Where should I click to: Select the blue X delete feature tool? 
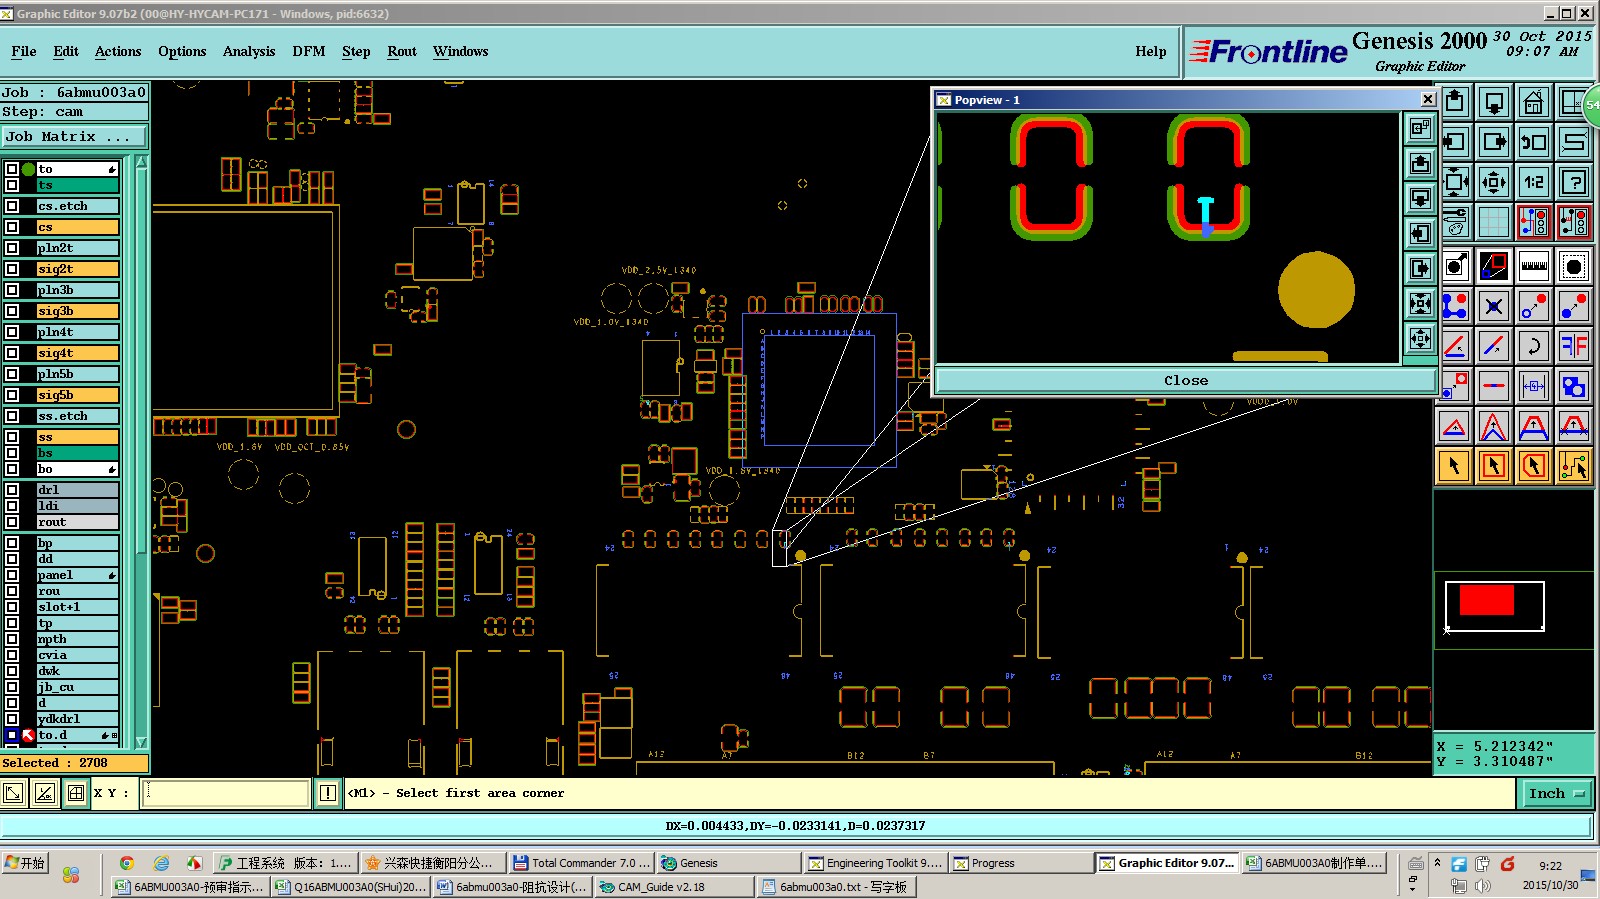(1494, 306)
